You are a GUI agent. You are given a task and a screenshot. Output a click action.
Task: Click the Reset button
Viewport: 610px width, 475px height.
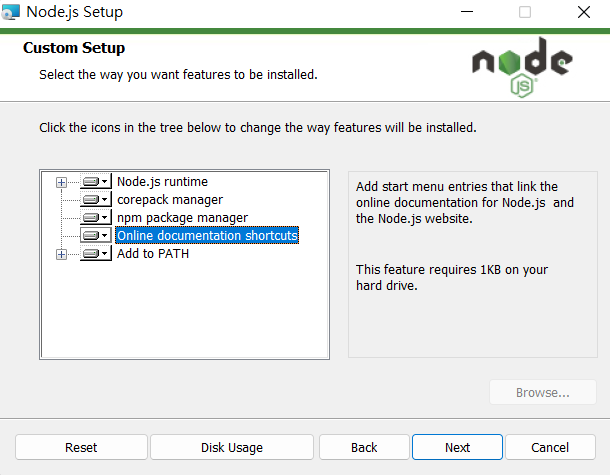pyautogui.click(x=81, y=447)
